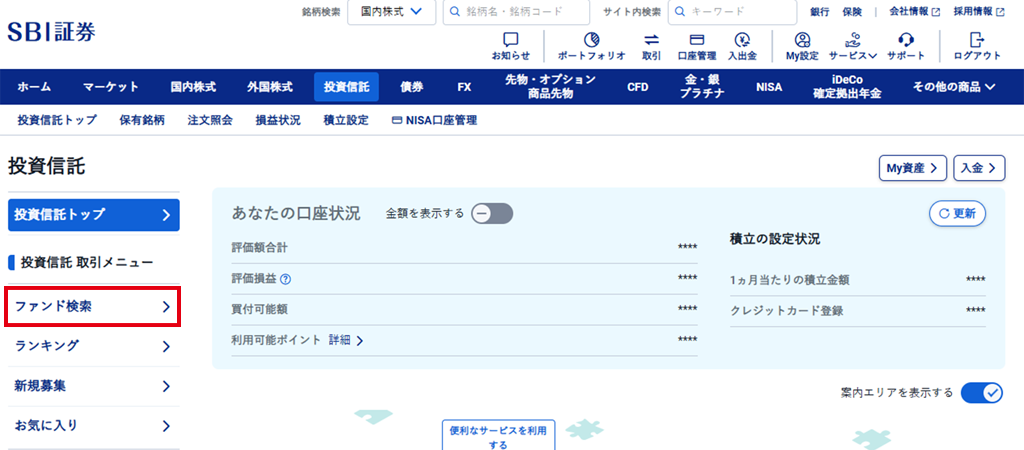Toggle 金額を表示する switch
This screenshot has height=450, width=1024.
coord(492,214)
